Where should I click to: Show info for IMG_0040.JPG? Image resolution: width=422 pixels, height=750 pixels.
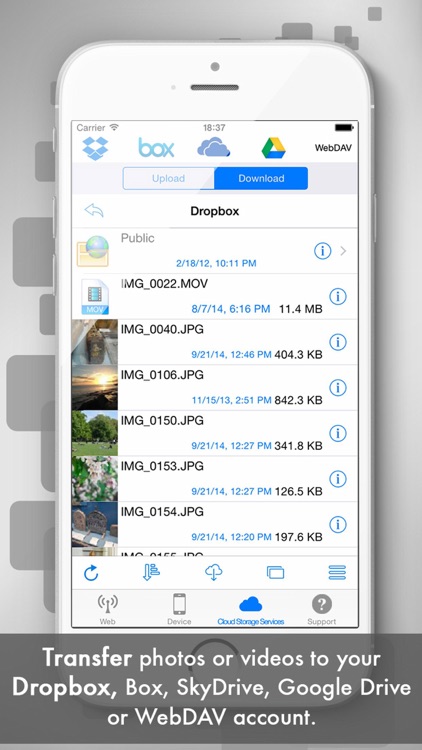[338, 342]
